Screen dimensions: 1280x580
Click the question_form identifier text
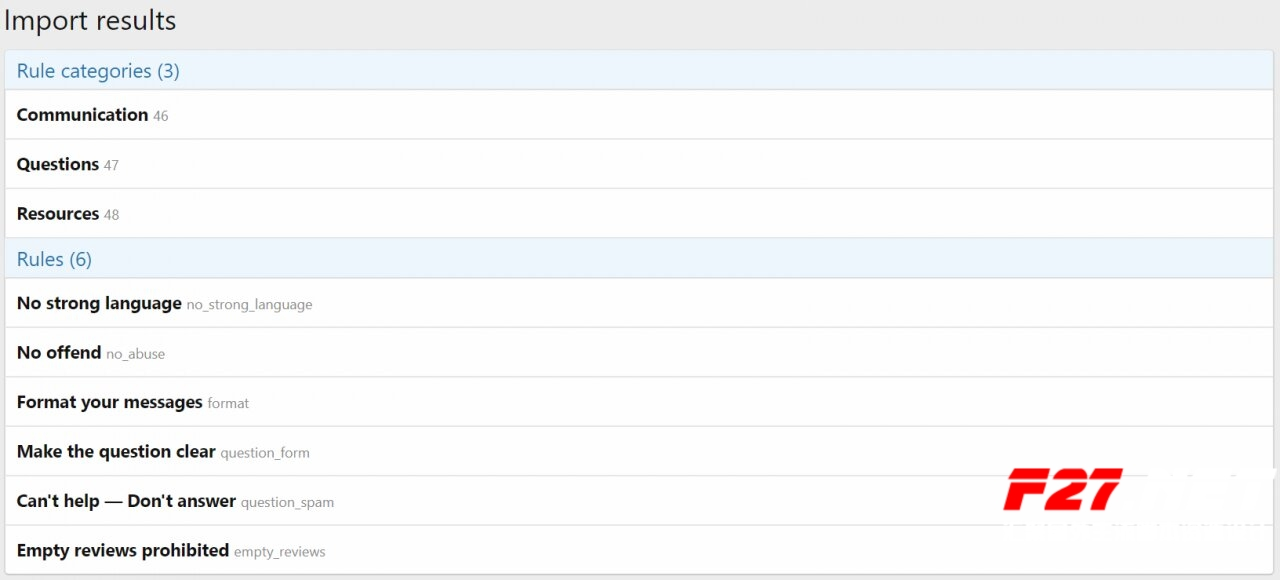click(265, 453)
